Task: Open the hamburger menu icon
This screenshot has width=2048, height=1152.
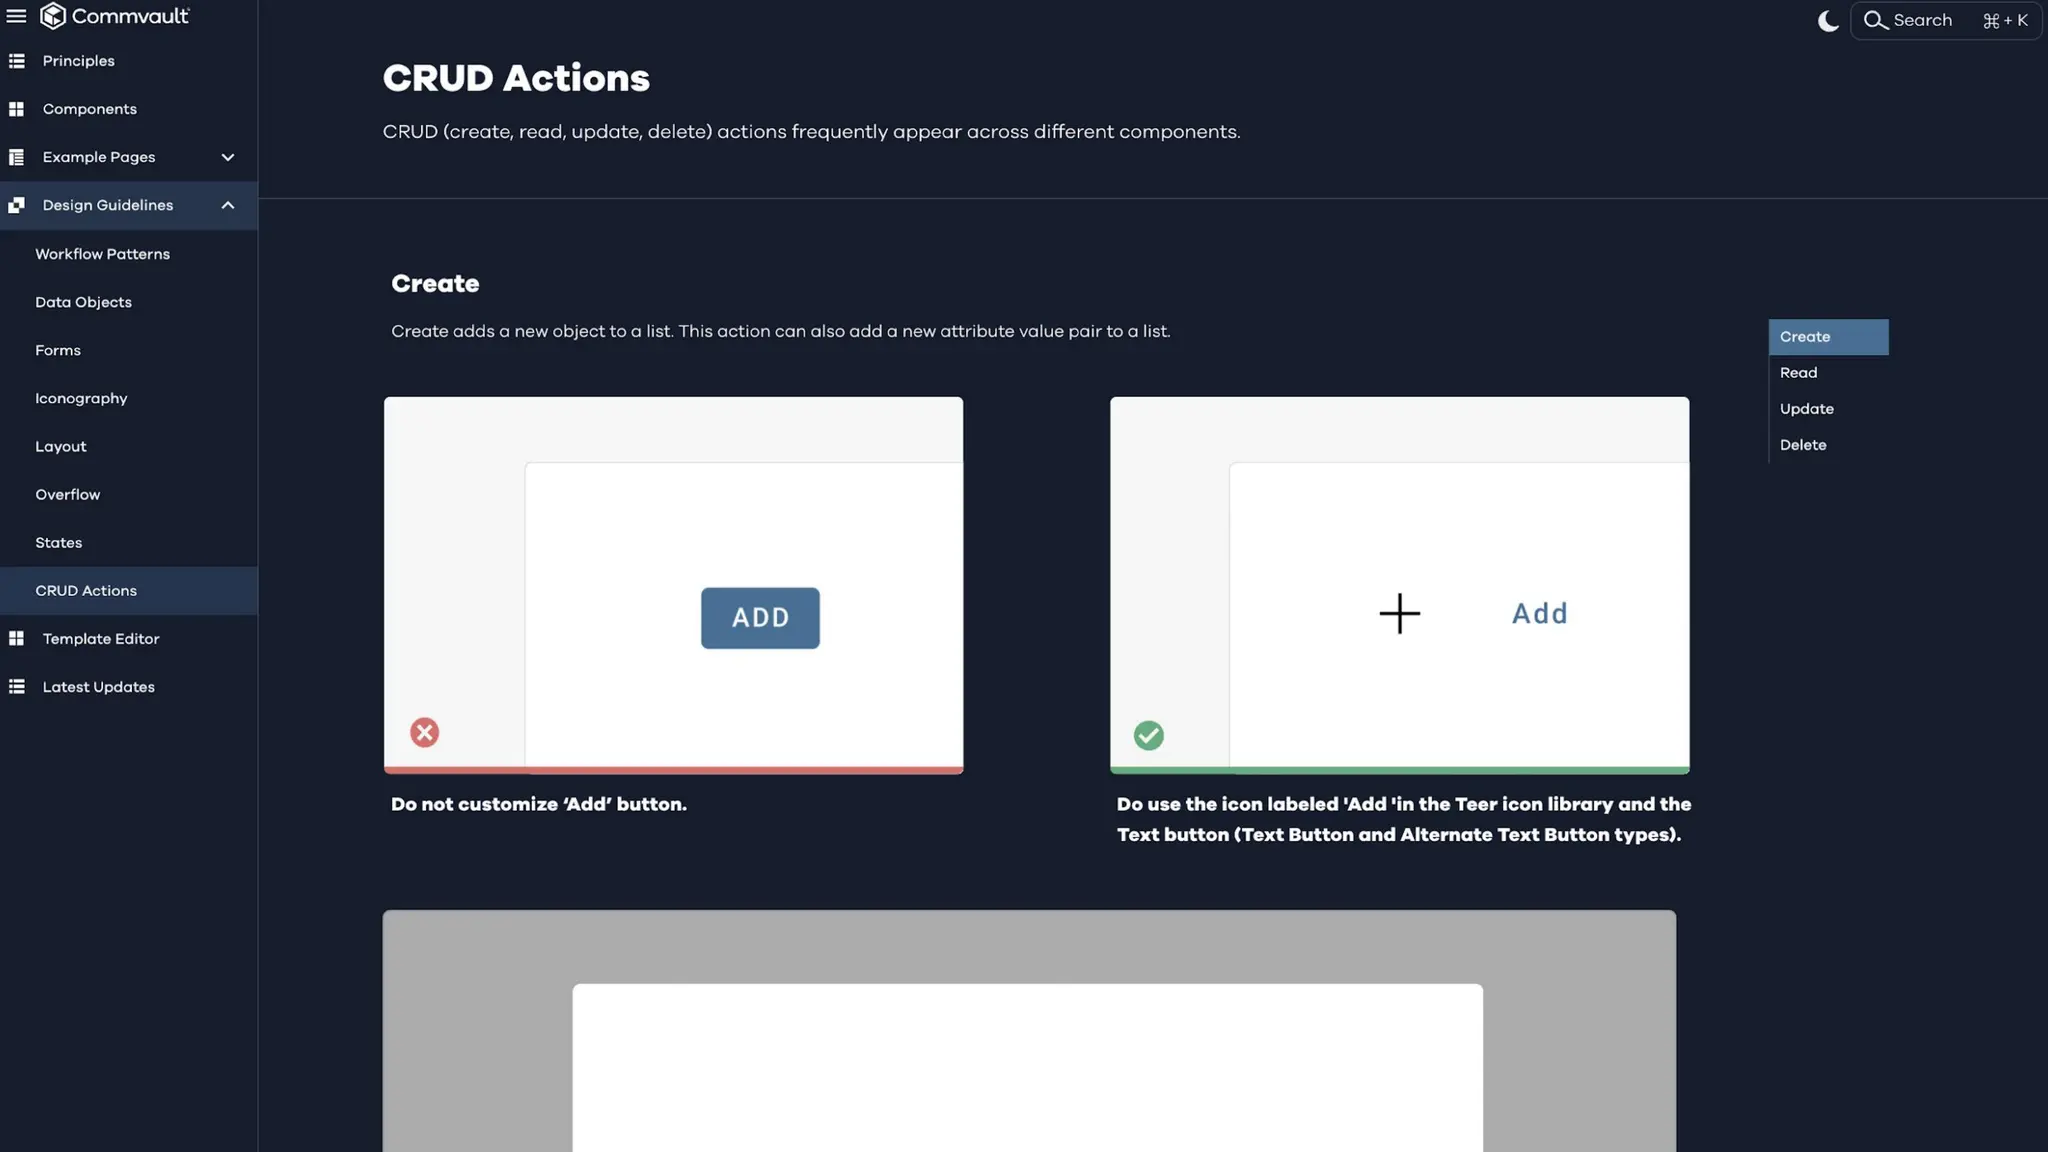Action: point(16,16)
